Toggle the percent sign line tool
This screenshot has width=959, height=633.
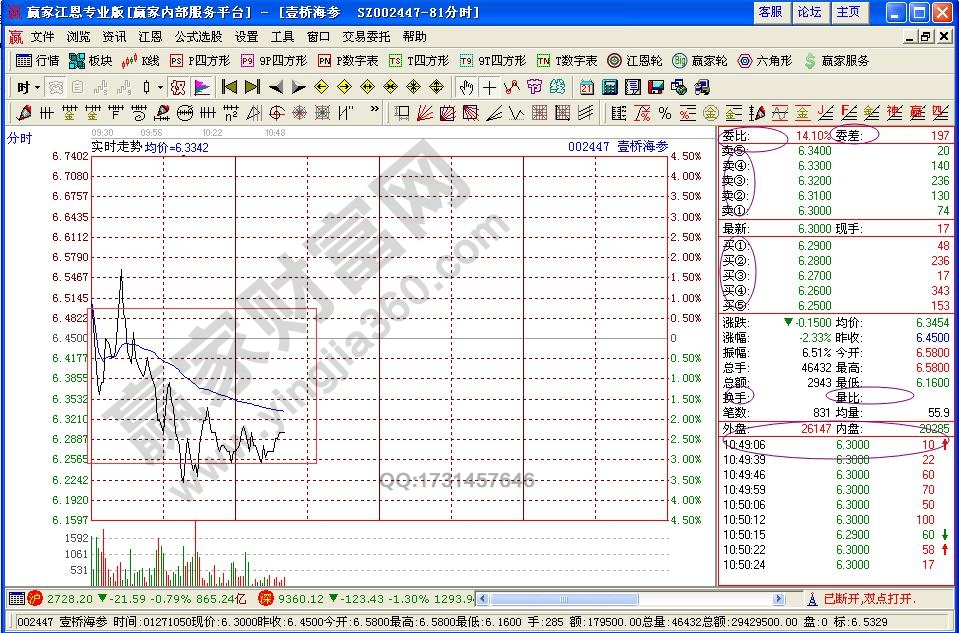click(x=665, y=112)
